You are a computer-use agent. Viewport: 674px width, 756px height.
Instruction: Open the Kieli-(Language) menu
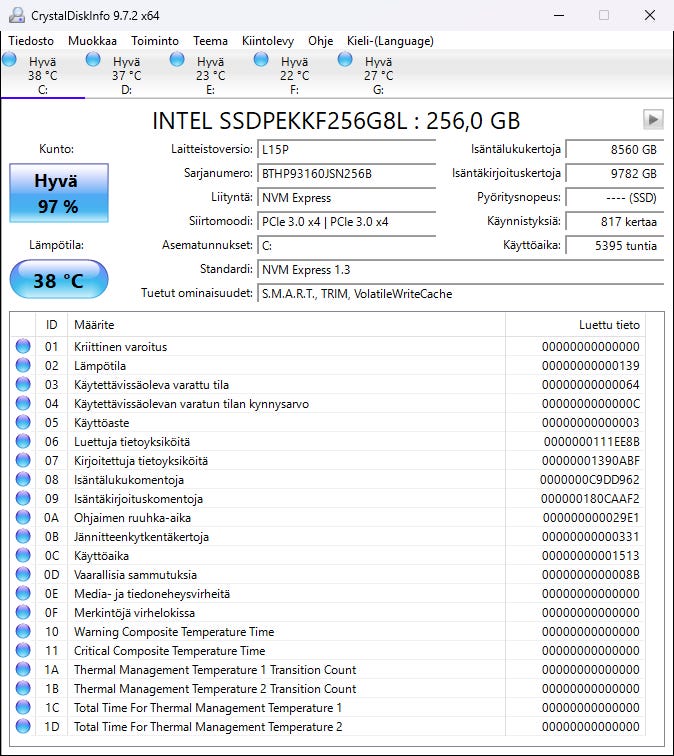click(x=389, y=41)
